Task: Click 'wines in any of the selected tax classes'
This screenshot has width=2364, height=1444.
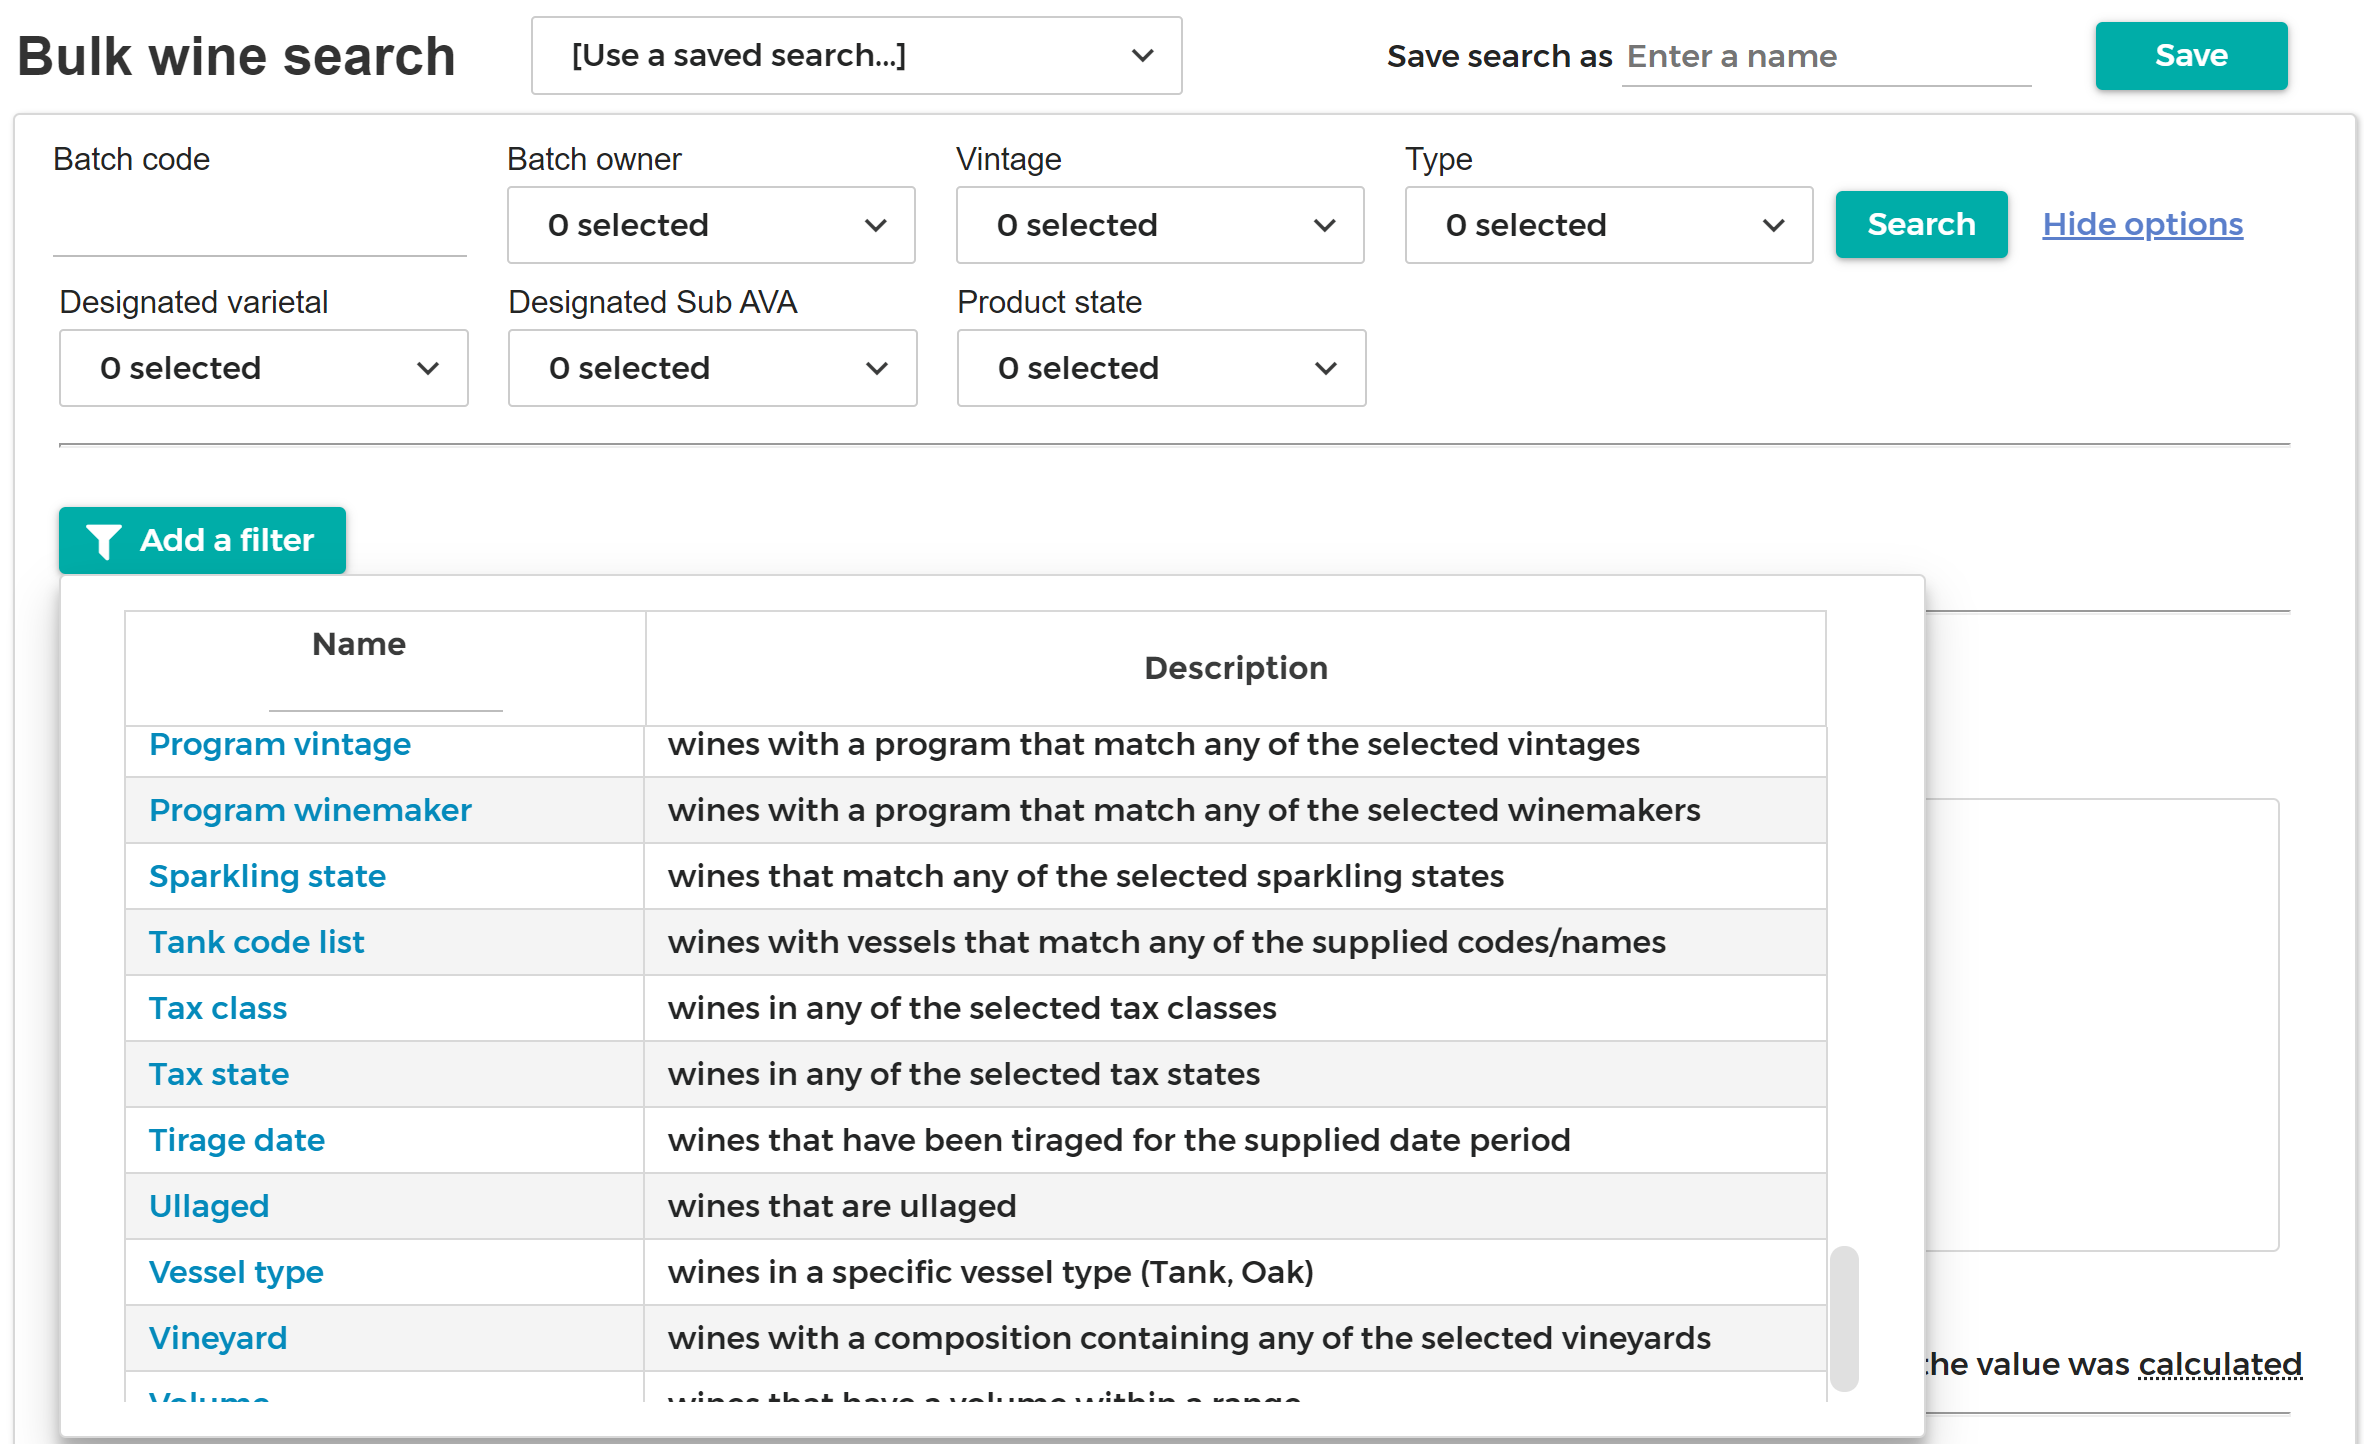Action: [972, 1008]
